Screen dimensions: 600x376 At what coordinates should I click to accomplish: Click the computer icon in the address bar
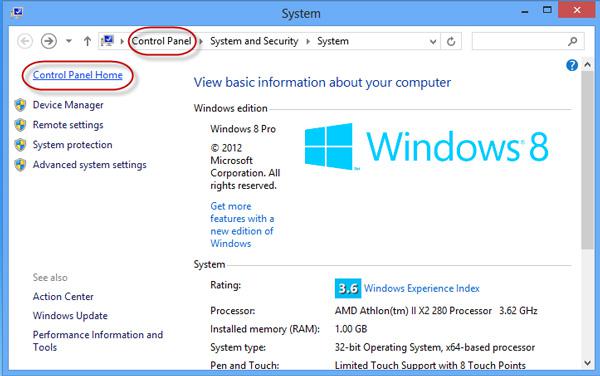pyautogui.click(x=108, y=41)
